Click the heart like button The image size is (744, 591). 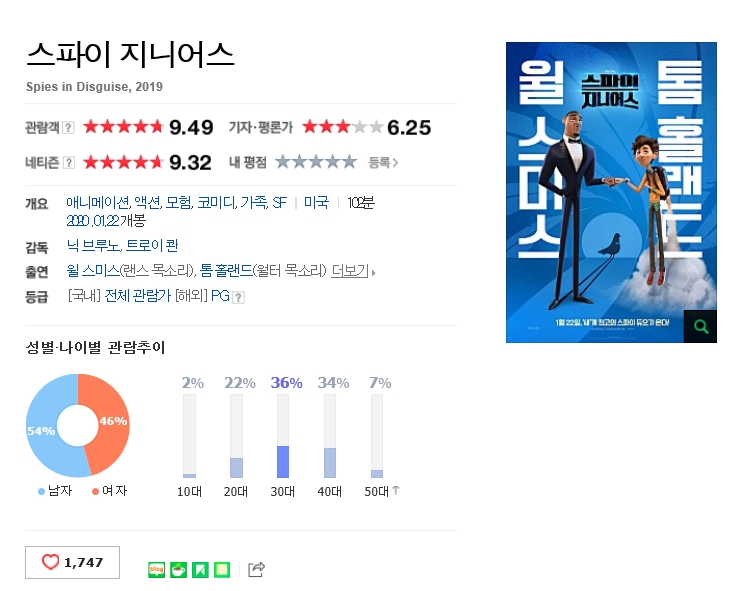(72, 562)
